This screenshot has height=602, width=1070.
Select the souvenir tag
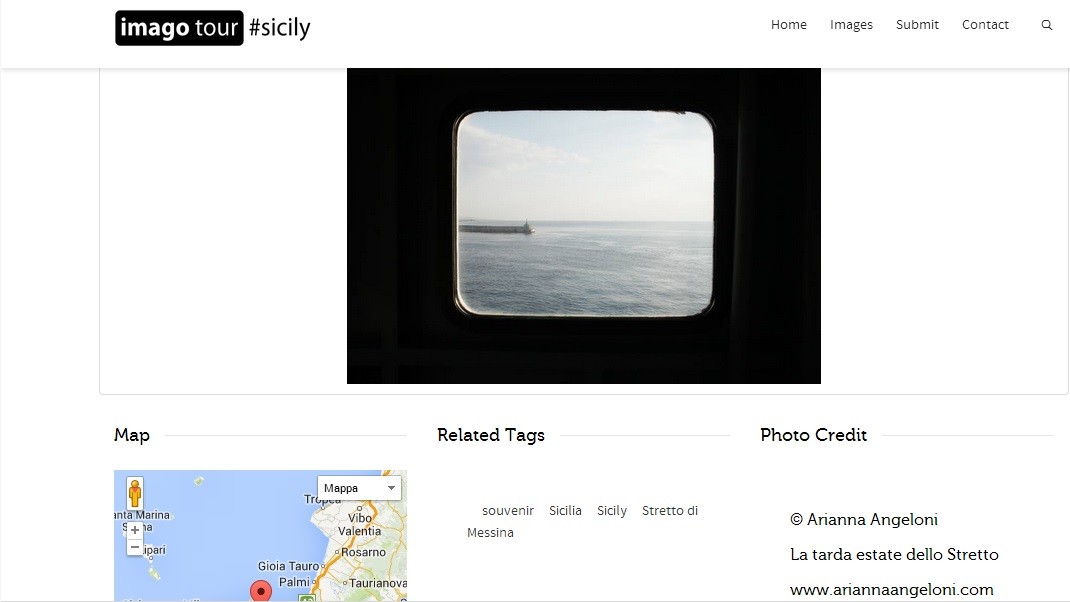click(x=508, y=511)
